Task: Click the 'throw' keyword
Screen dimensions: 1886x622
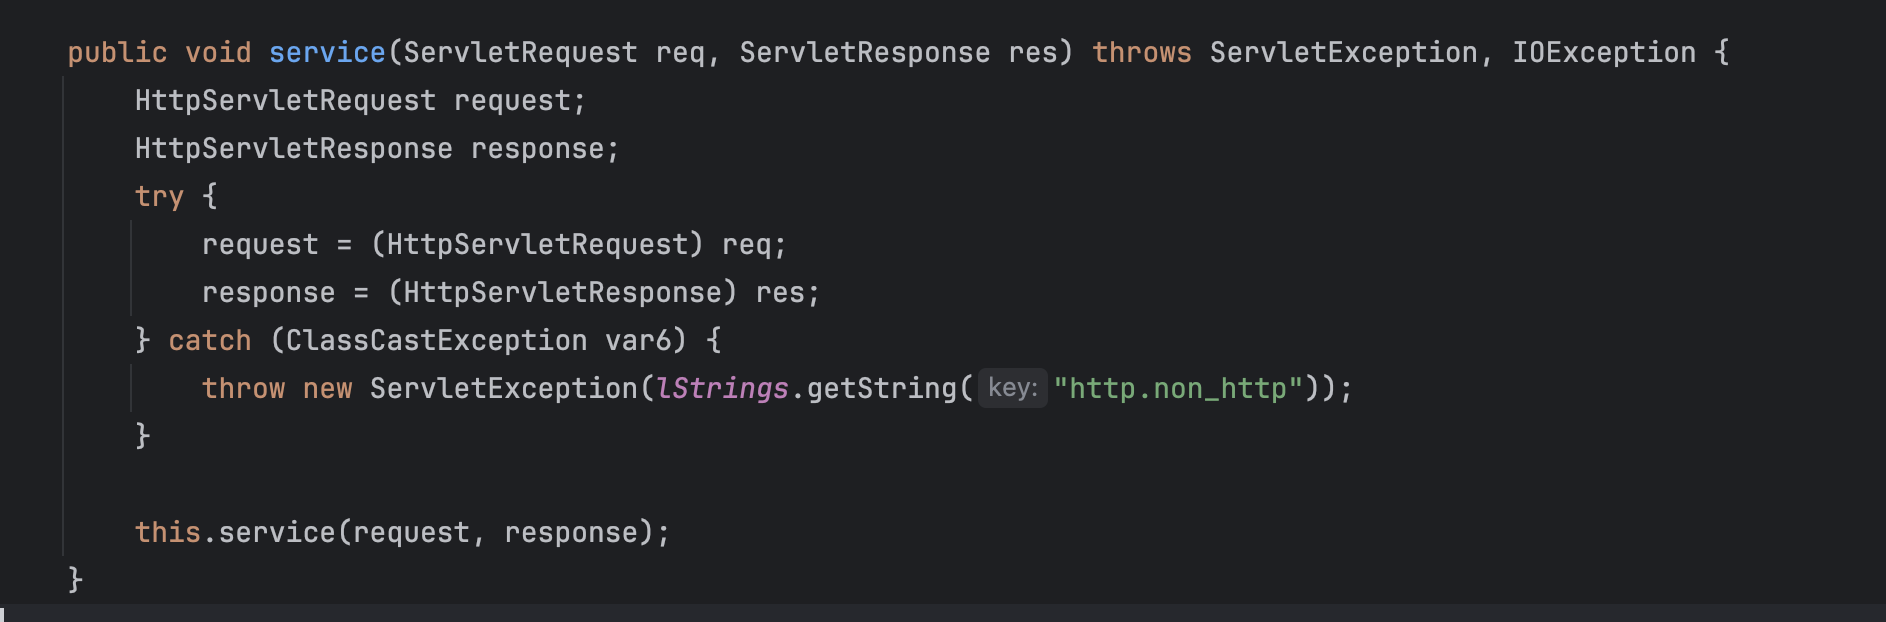Action: click(243, 388)
